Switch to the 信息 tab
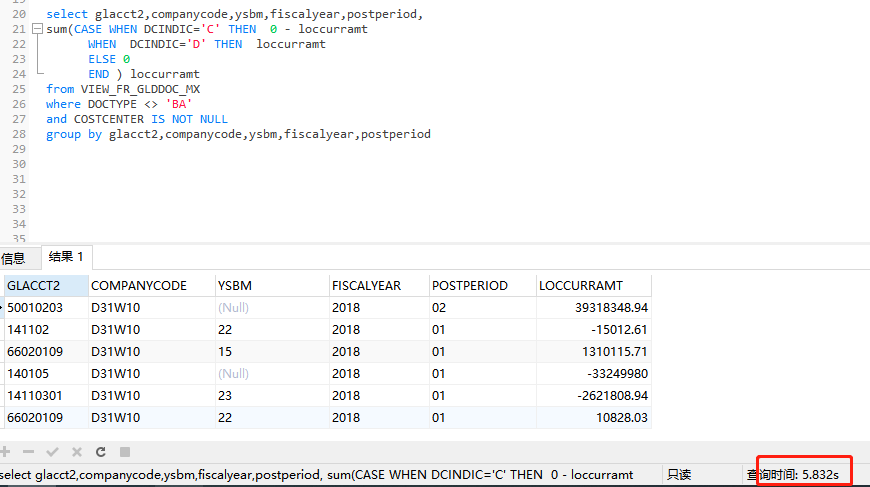The height and width of the screenshot is (487, 870). coord(13,258)
